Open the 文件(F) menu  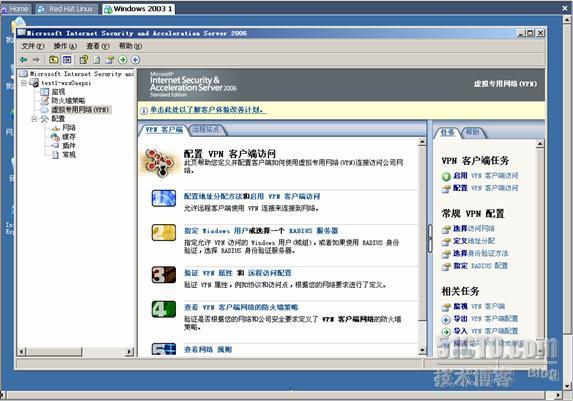(33, 46)
